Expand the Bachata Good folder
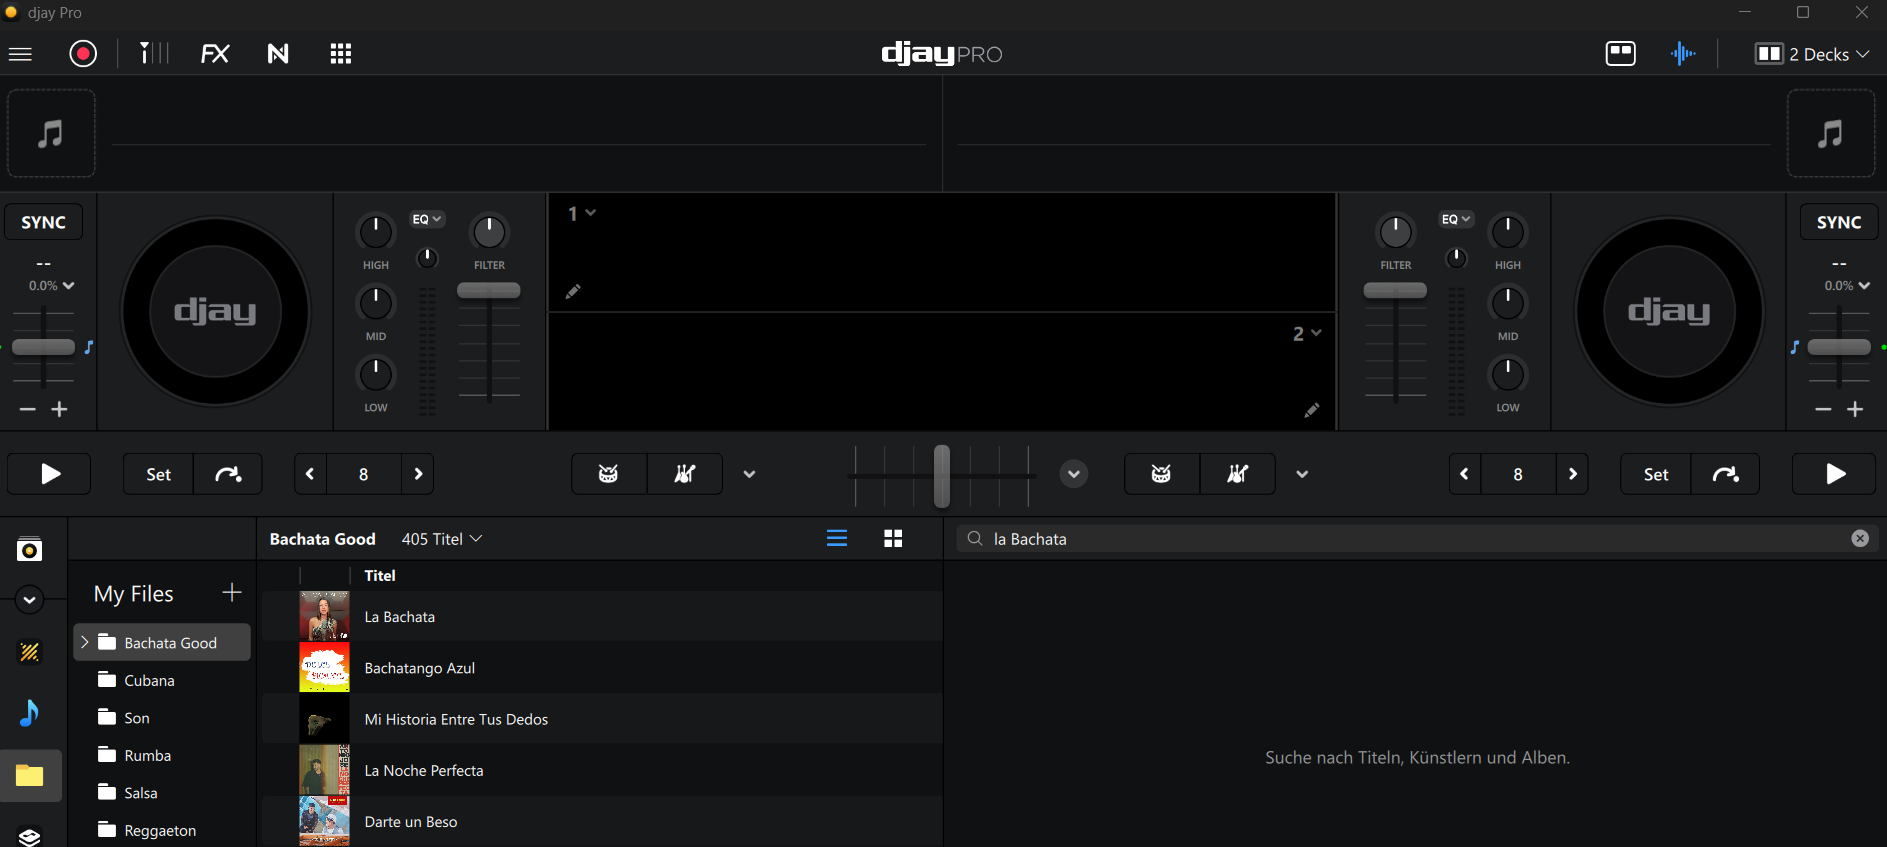The height and width of the screenshot is (847, 1887). tap(85, 642)
